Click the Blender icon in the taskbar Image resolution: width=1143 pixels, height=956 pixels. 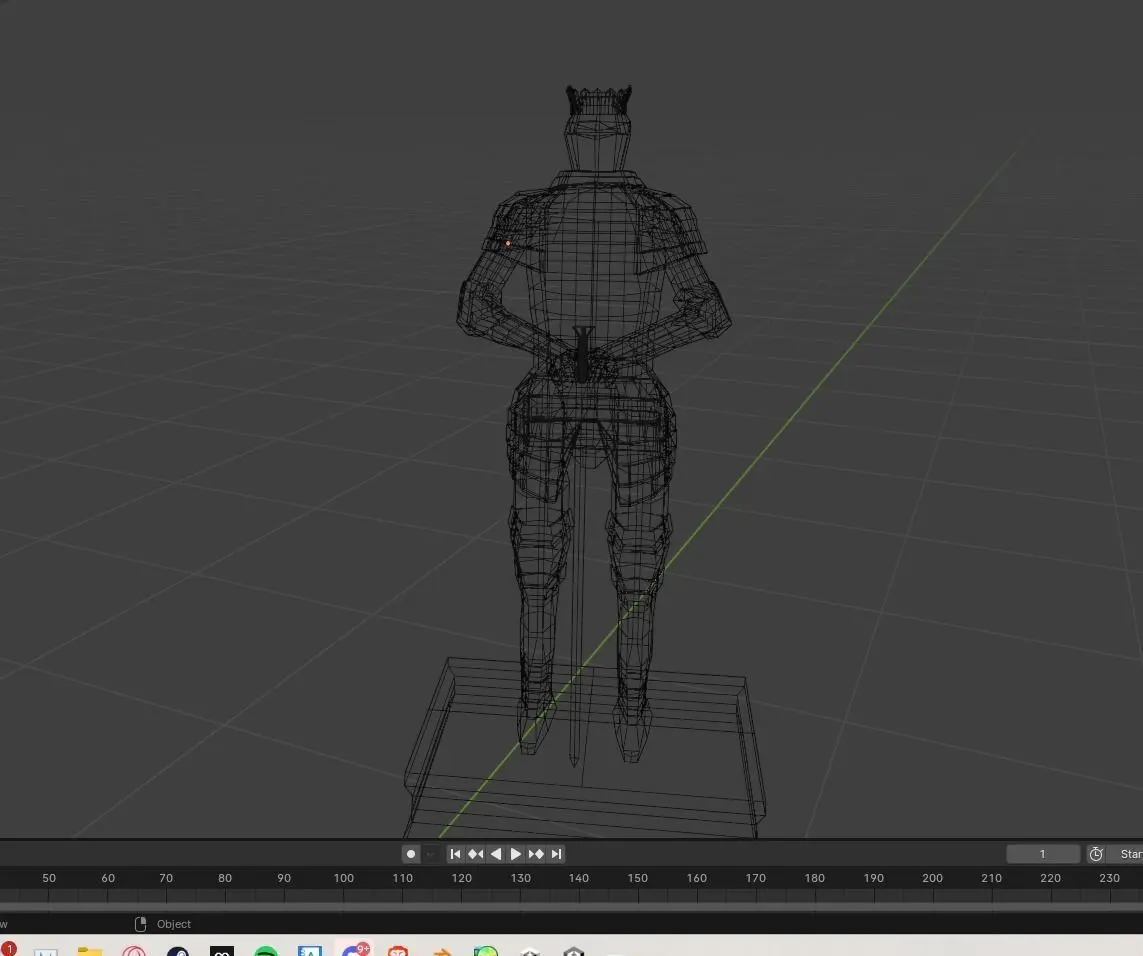(x=442, y=951)
